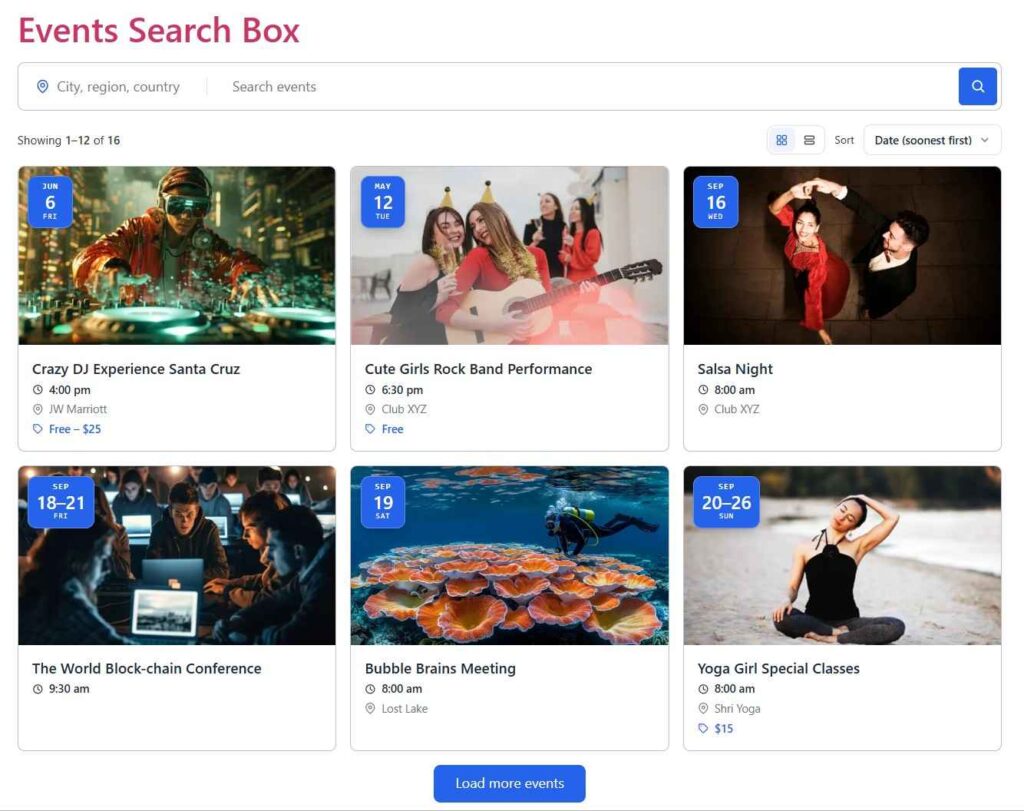The height and width of the screenshot is (811, 1024).
Task: Click the guitar girls band thumbnail
Action: (x=509, y=255)
